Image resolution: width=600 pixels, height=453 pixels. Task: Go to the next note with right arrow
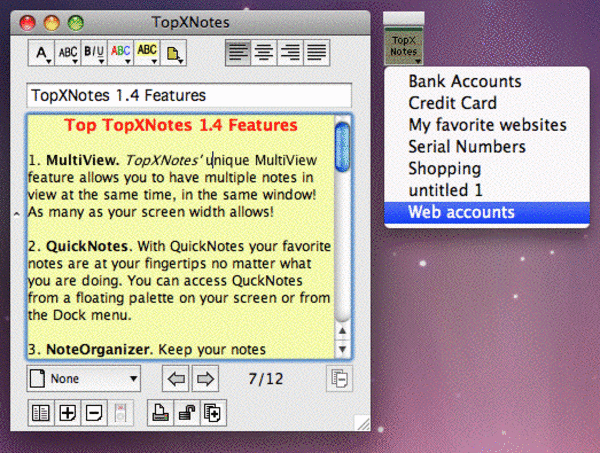[x=205, y=379]
